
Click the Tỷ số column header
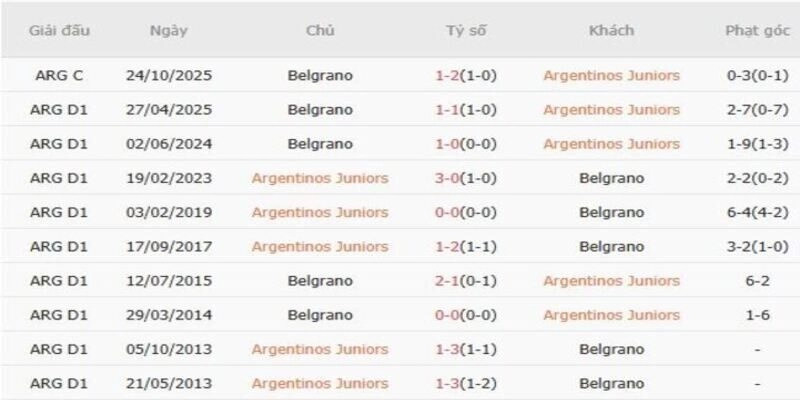coord(466,30)
